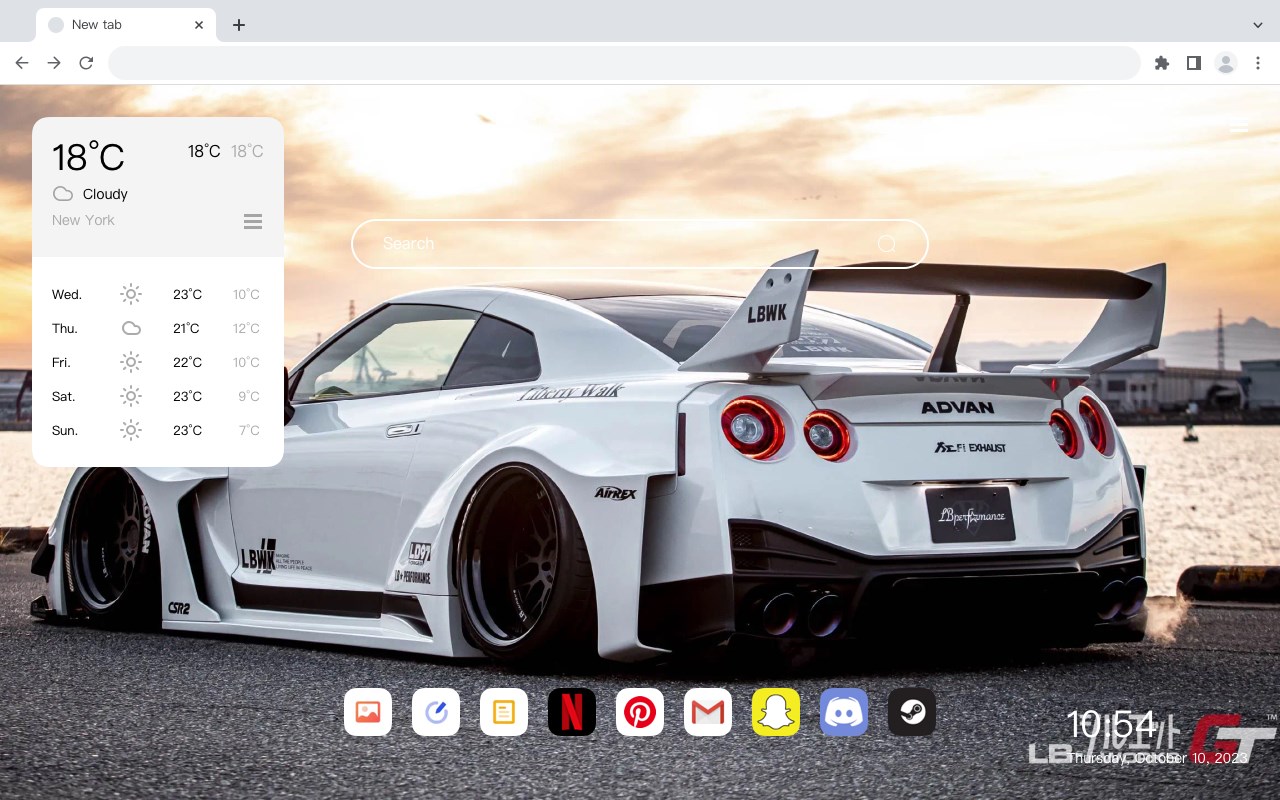Open the blue circle-and-pencil shortcut
1280x800 pixels.
436,712
